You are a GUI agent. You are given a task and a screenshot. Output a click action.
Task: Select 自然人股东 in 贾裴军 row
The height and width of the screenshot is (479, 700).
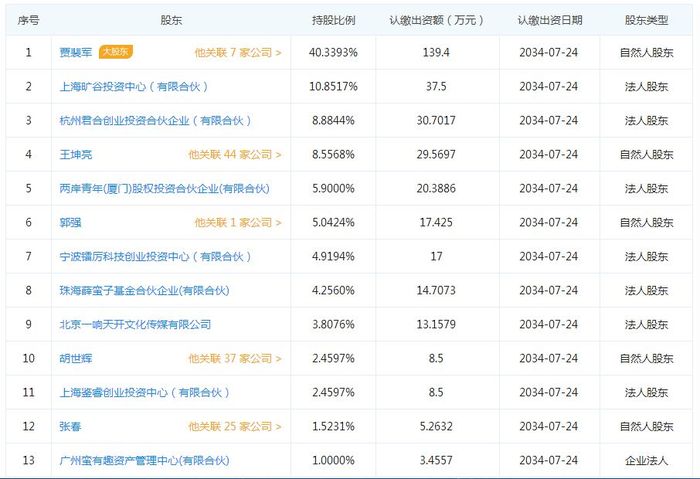(x=646, y=53)
